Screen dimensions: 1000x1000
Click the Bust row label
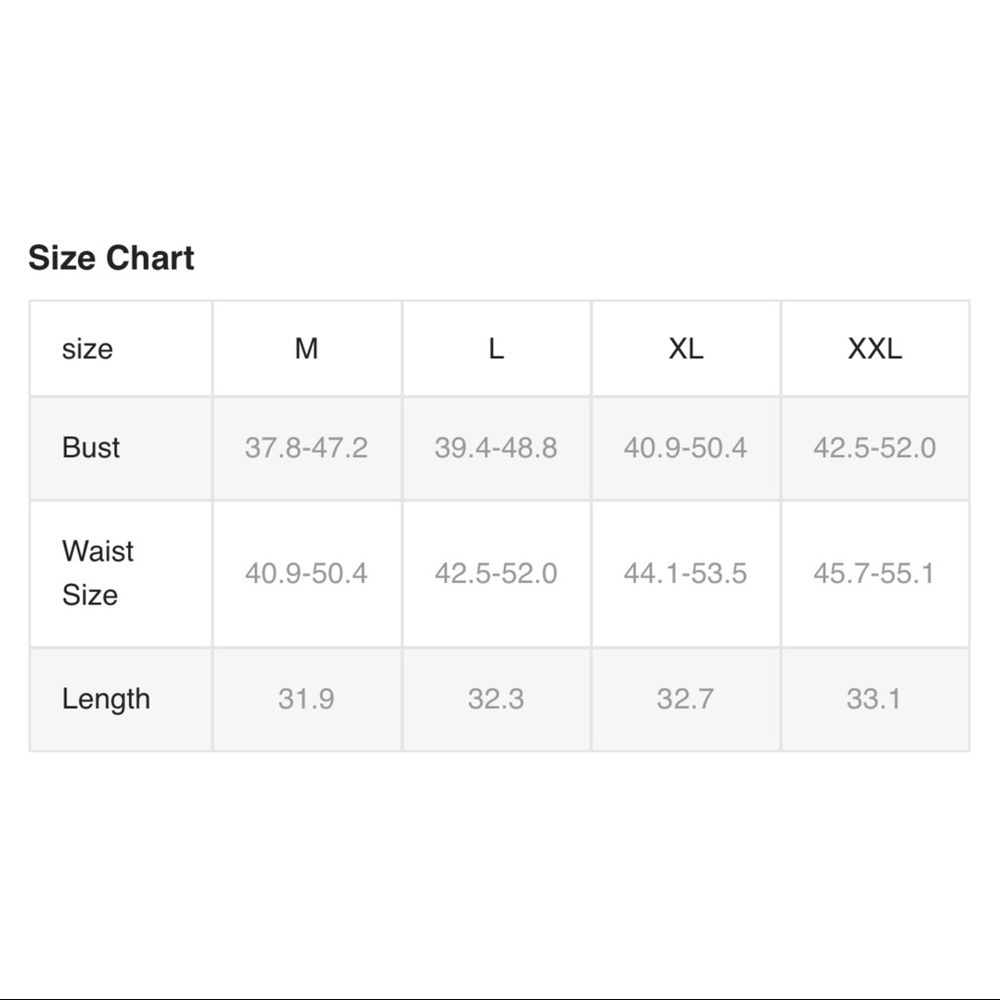tap(91, 447)
